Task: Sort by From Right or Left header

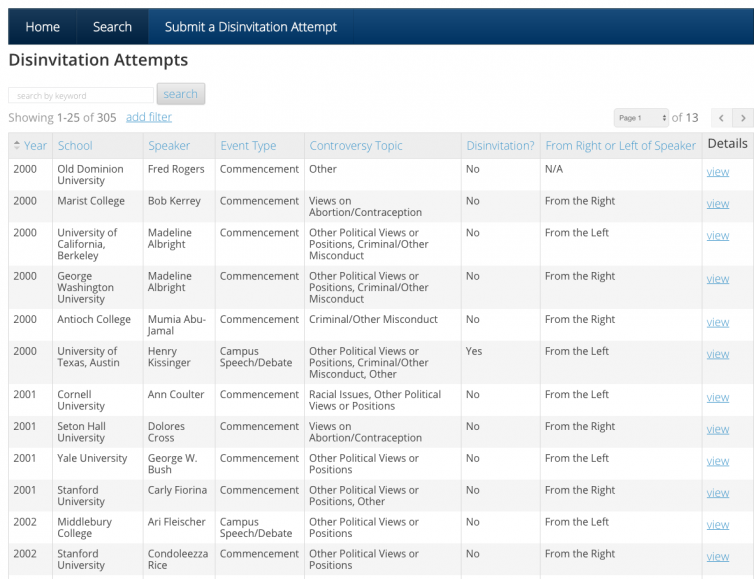Action: (x=620, y=146)
